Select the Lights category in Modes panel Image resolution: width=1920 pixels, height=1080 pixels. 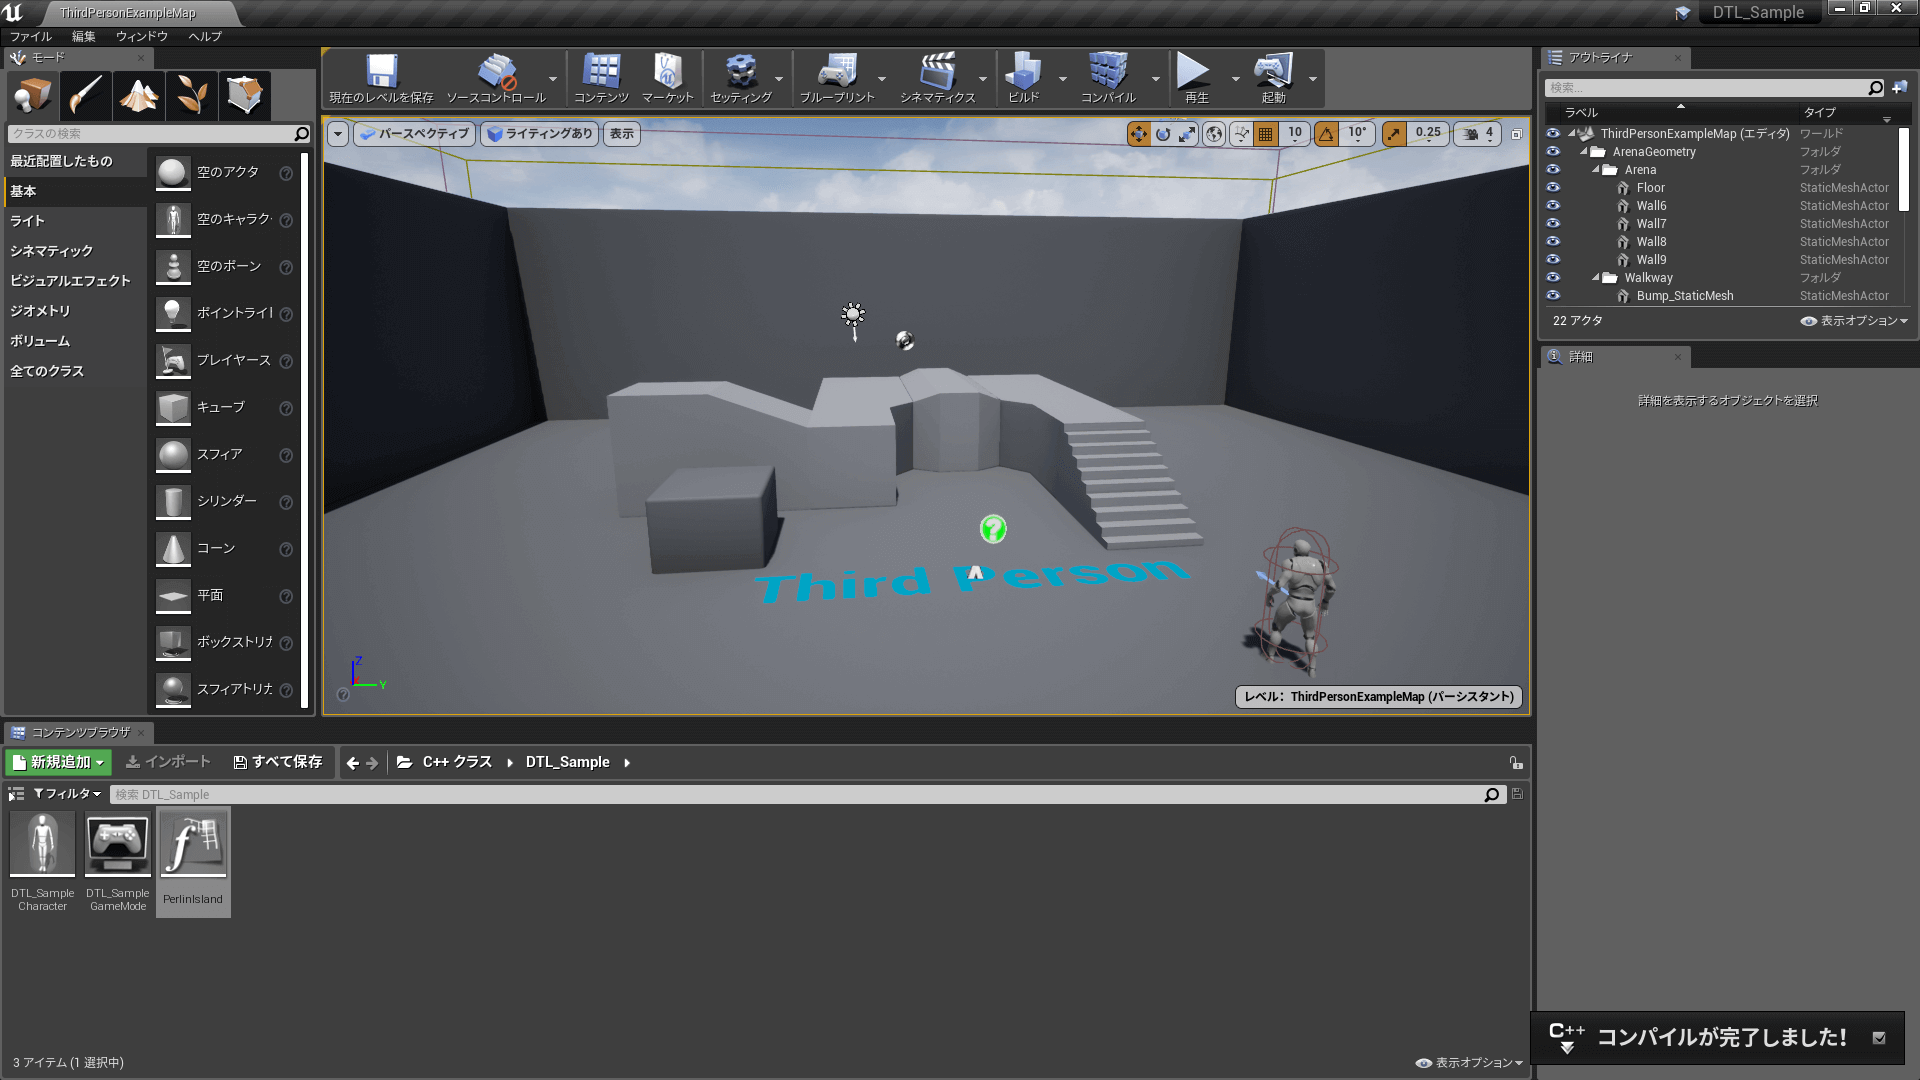click(28, 221)
